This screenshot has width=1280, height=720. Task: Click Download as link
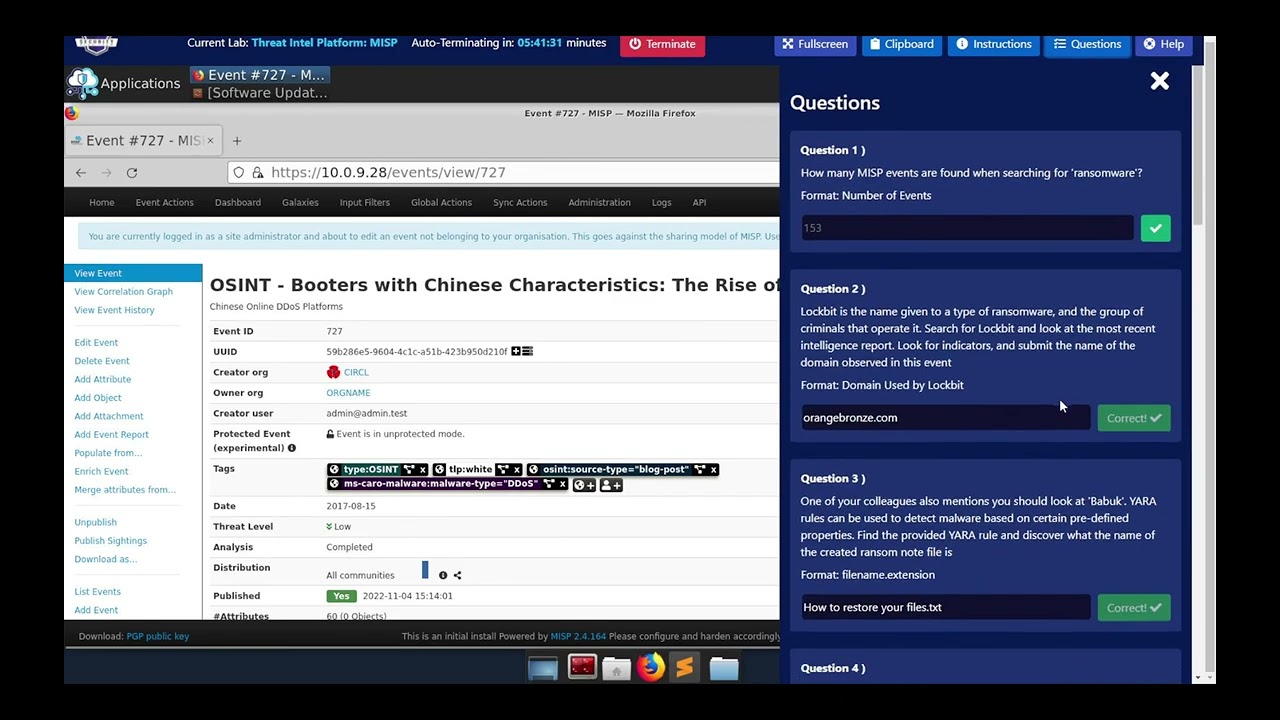coord(106,559)
